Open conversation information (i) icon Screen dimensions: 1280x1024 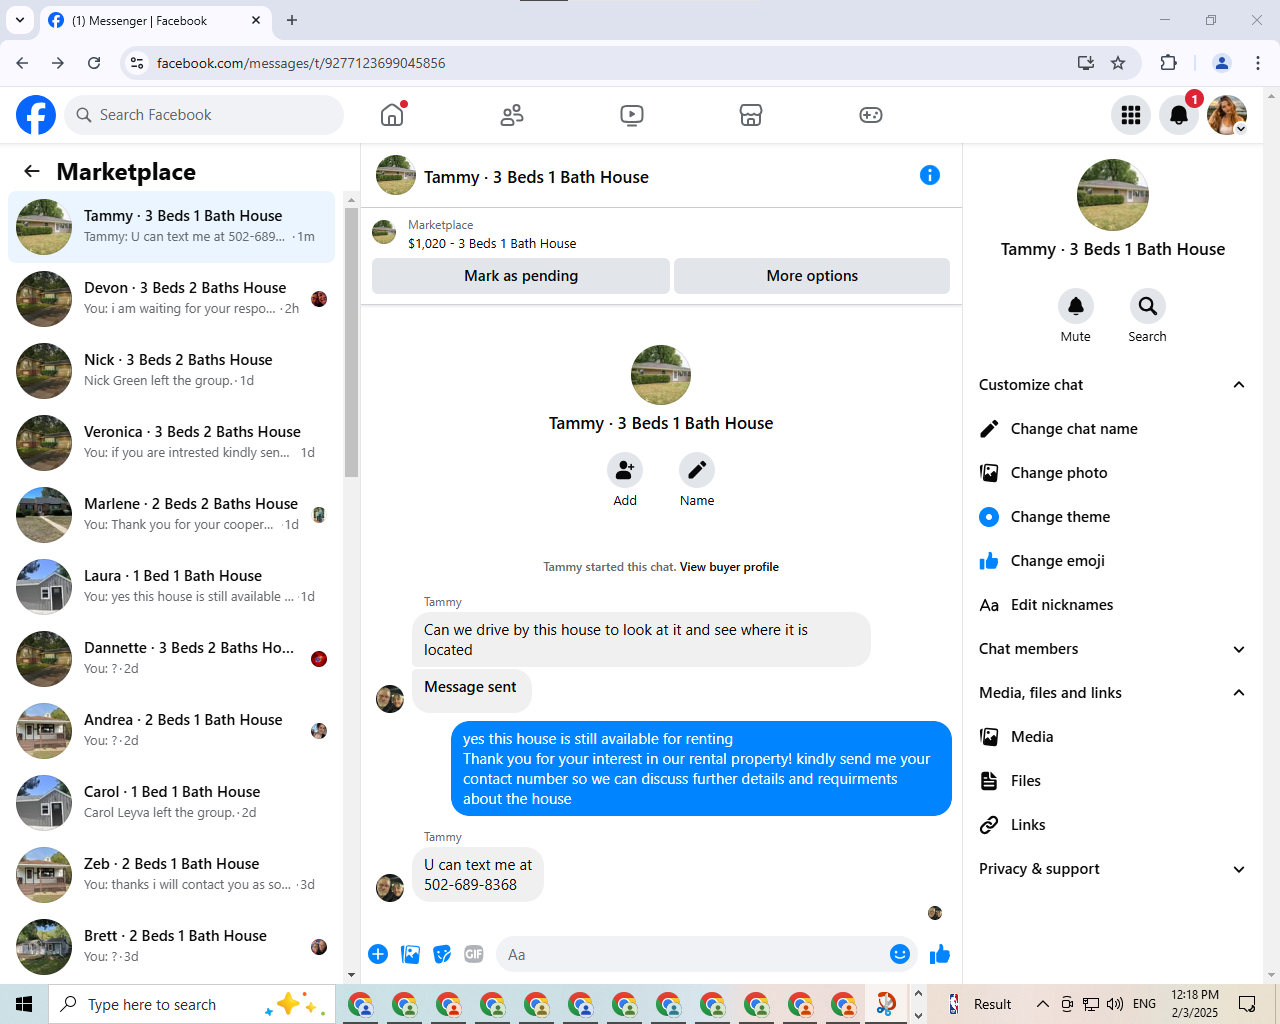tap(930, 175)
